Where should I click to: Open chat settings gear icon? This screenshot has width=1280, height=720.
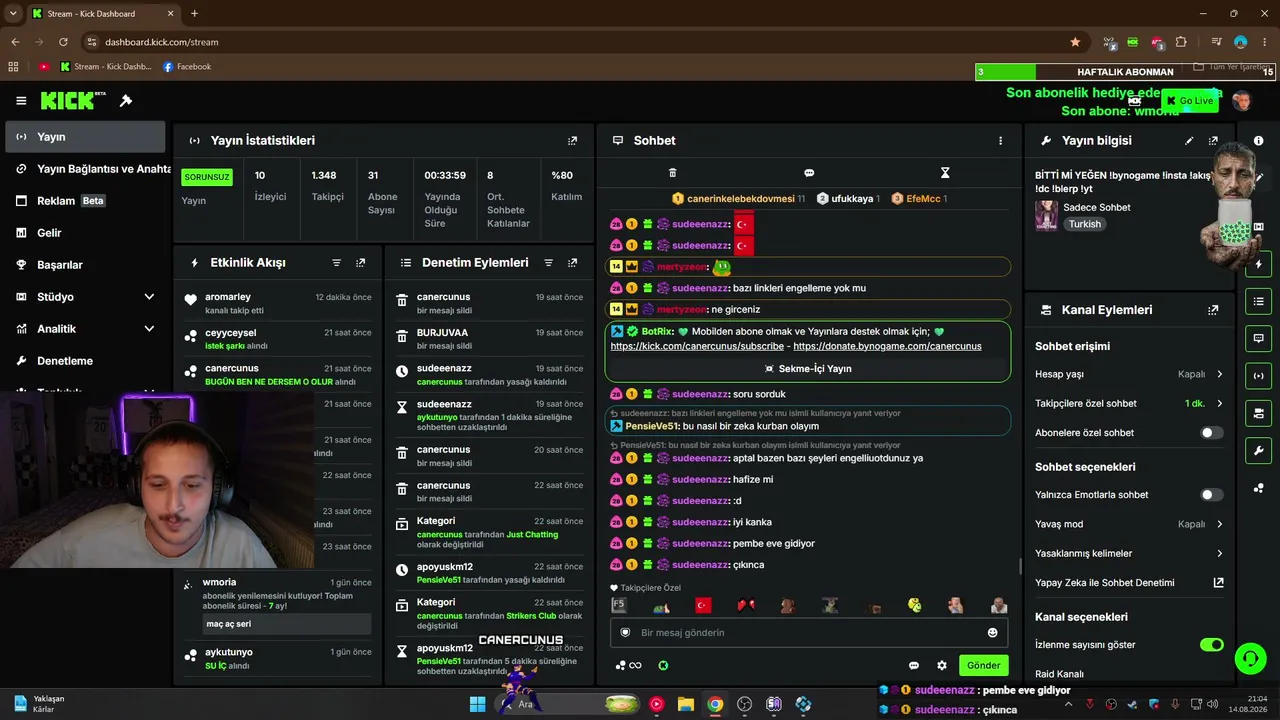pyautogui.click(x=941, y=665)
